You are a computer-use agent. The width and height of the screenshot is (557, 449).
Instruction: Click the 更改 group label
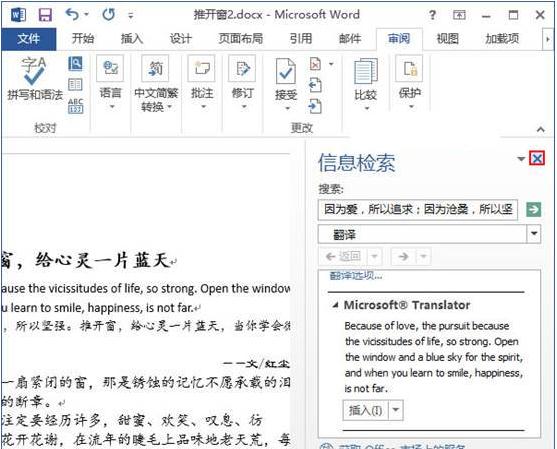pos(302,128)
